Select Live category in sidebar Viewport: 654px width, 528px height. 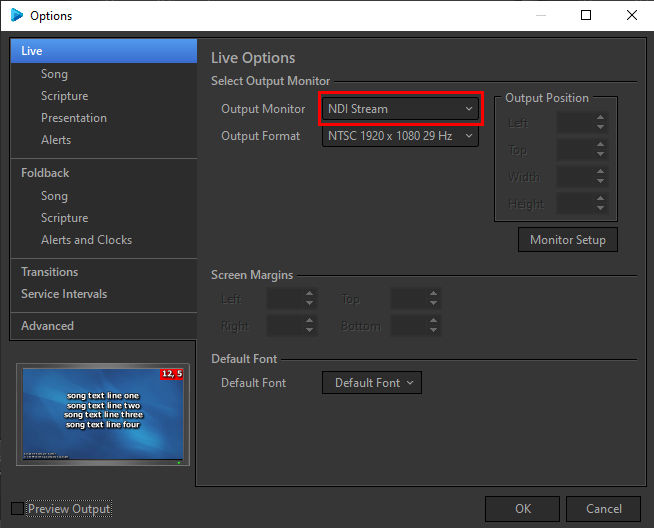(x=32, y=51)
